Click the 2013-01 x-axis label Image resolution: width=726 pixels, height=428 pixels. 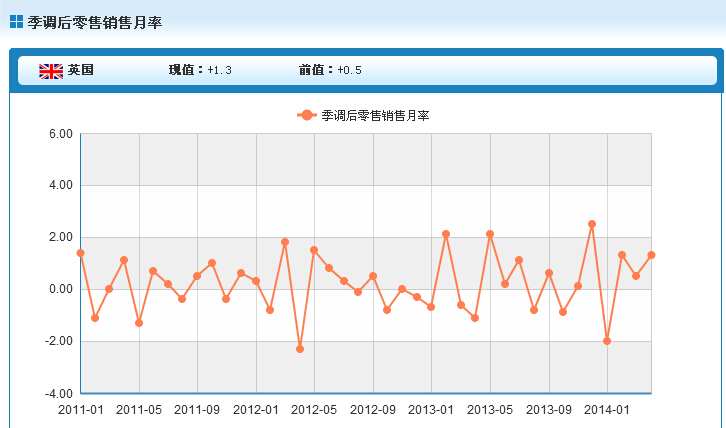pos(432,409)
